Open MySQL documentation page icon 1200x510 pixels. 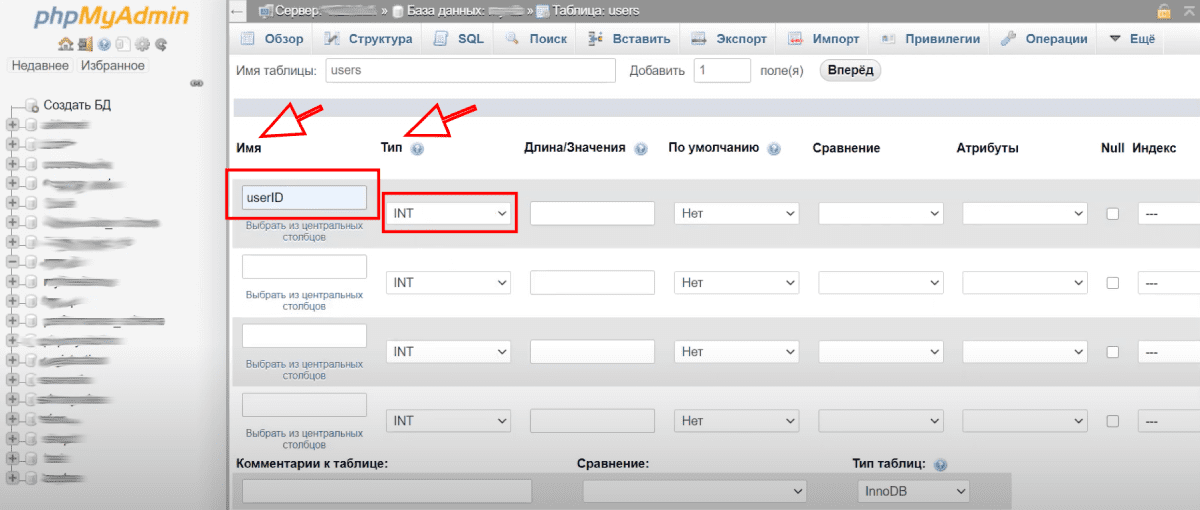click(122, 44)
